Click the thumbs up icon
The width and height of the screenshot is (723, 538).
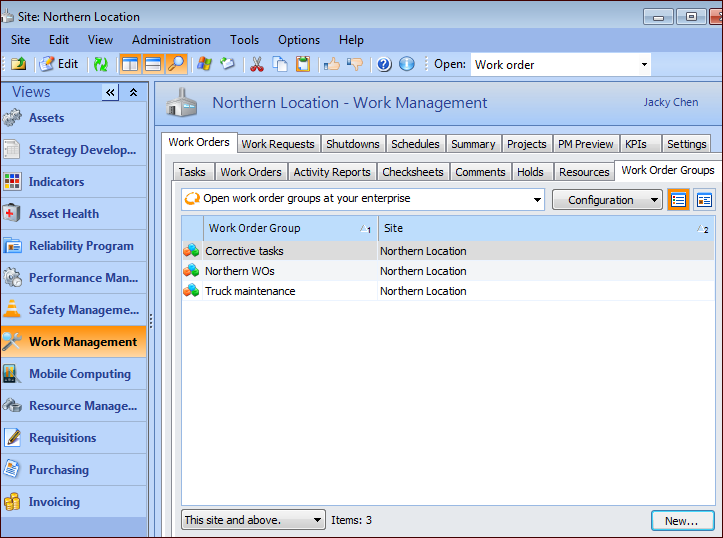click(332, 64)
